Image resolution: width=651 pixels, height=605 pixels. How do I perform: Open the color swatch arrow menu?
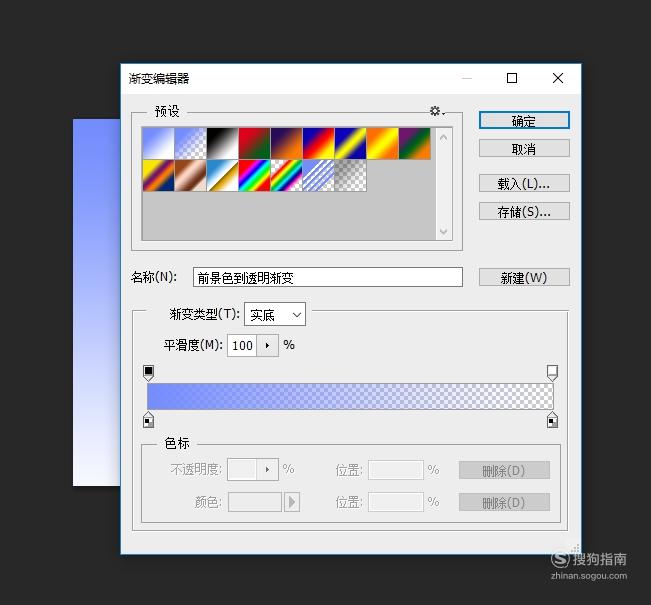coord(292,502)
